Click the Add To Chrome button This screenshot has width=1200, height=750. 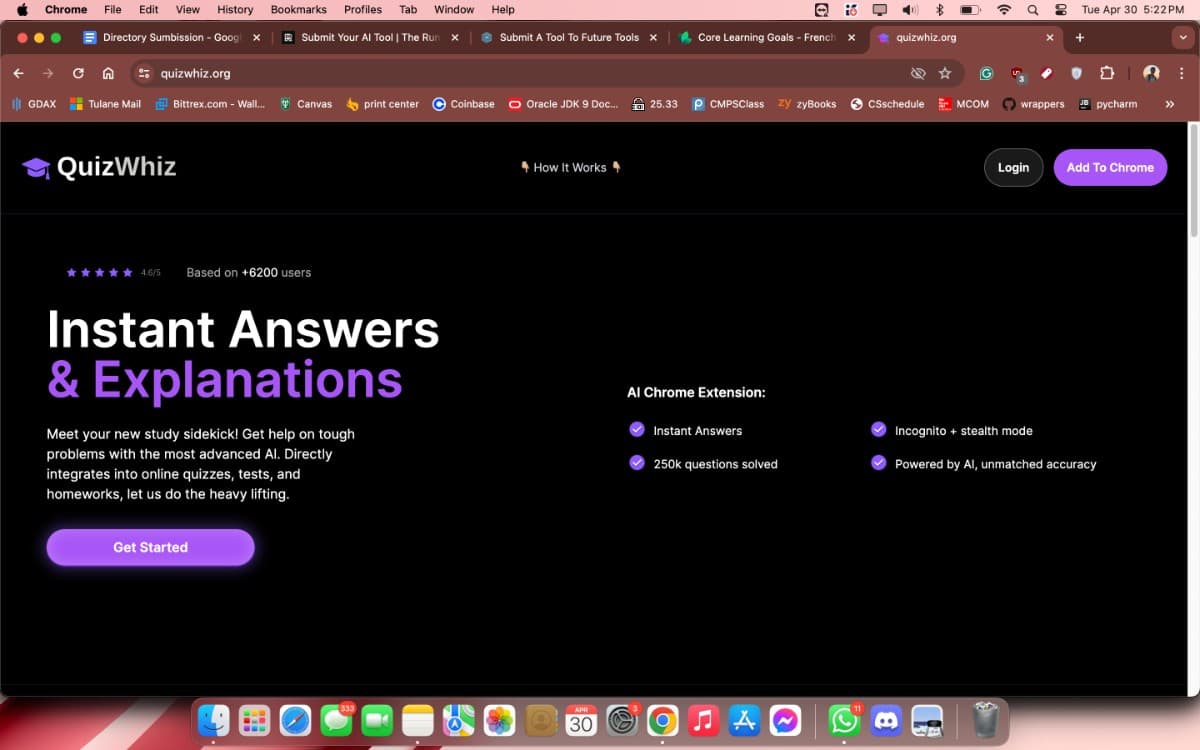1110,168
